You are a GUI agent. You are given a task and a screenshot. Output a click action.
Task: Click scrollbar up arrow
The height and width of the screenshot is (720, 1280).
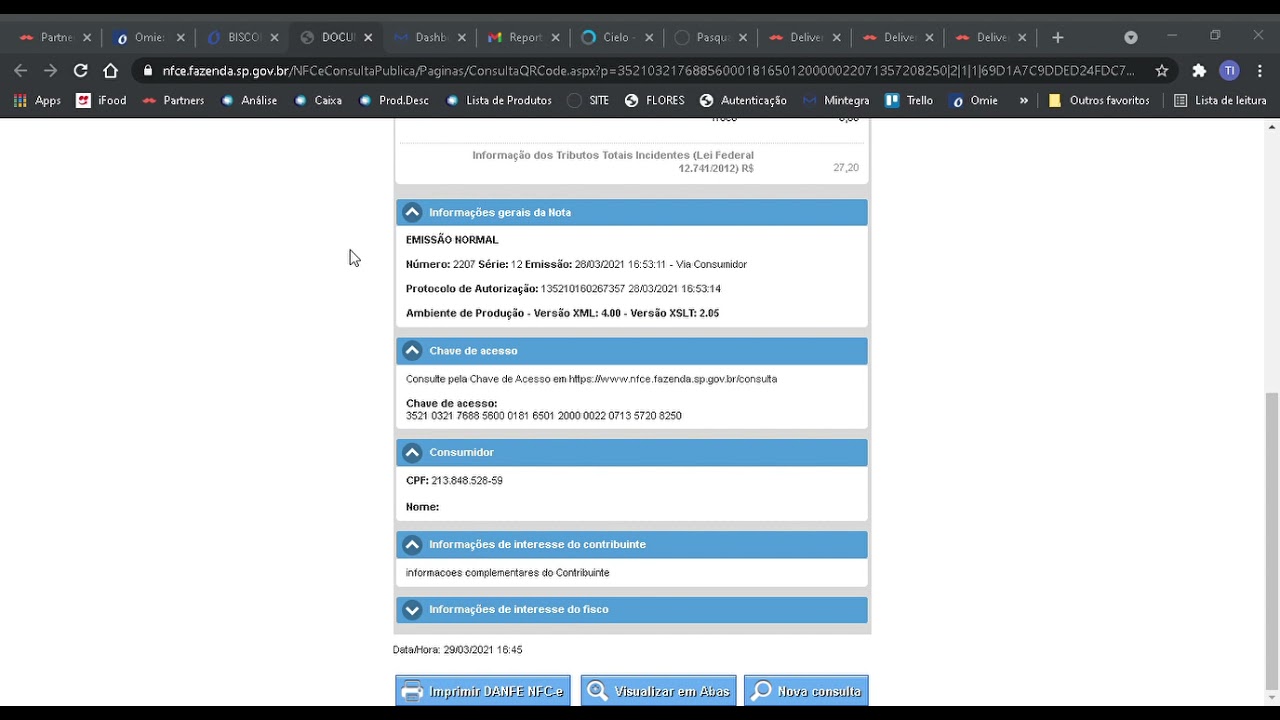click(x=1272, y=127)
